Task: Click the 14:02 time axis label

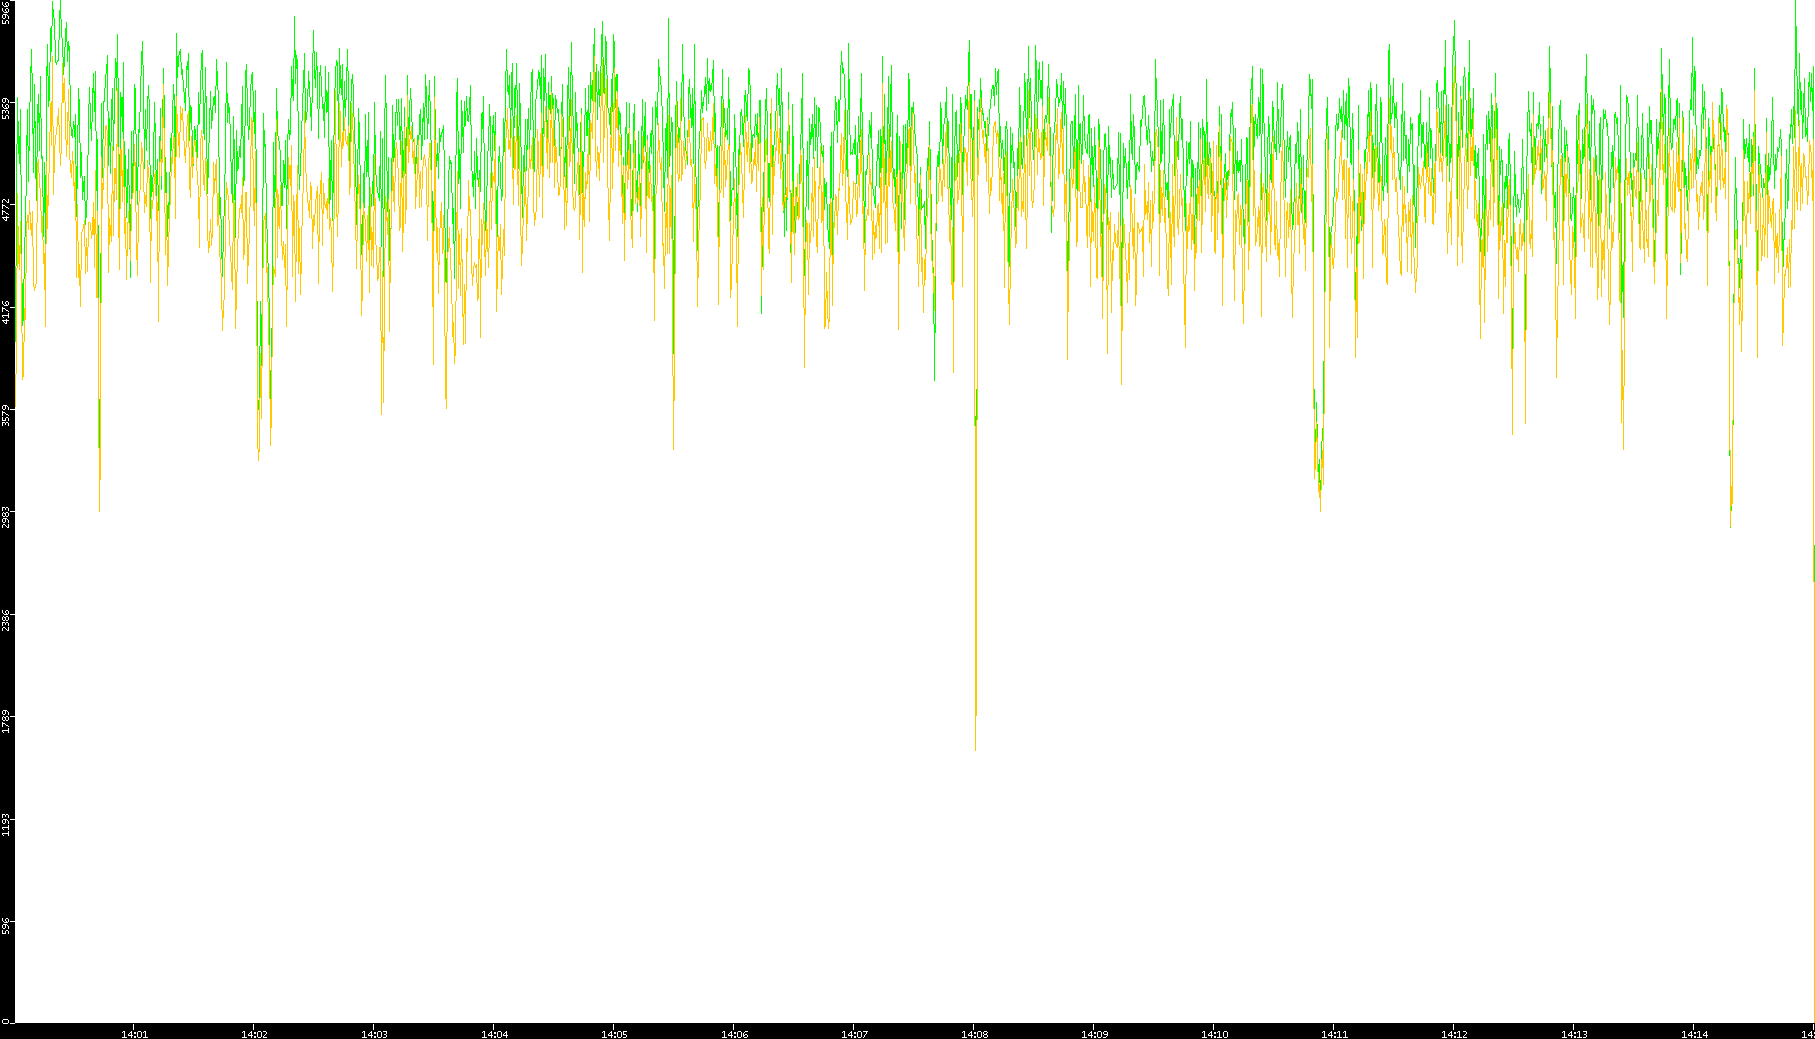Action: (254, 1034)
